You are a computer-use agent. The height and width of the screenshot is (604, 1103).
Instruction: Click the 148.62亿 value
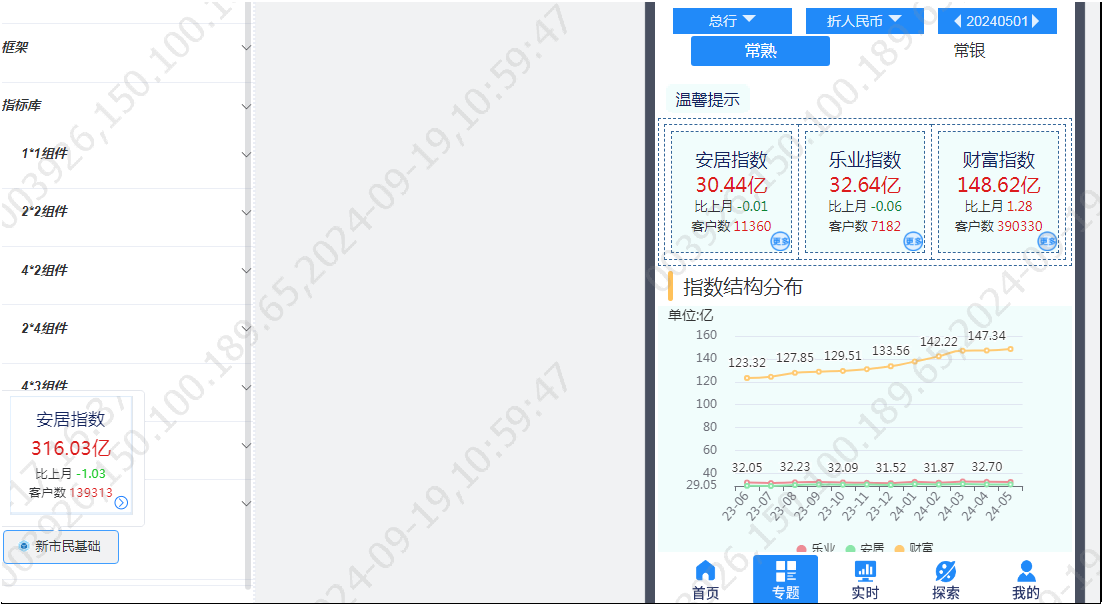pyautogui.click(x=998, y=186)
